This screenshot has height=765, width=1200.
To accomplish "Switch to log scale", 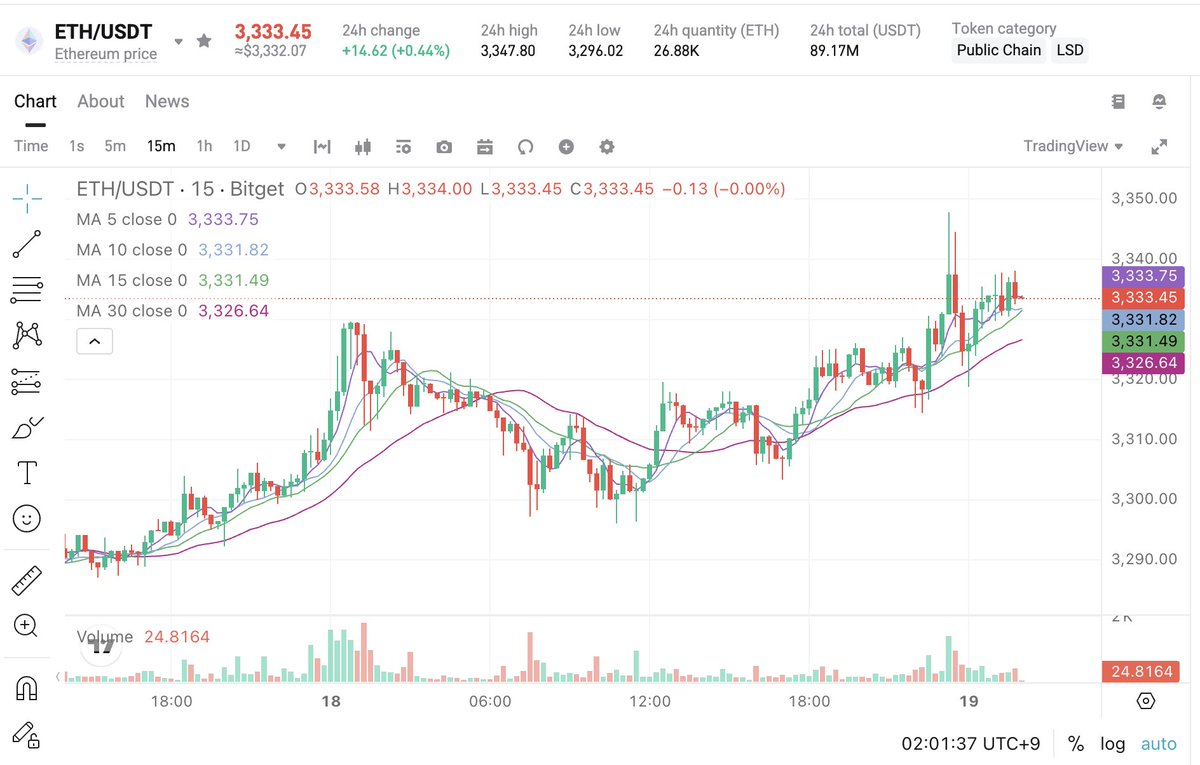I will pyautogui.click(x=1113, y=744).
